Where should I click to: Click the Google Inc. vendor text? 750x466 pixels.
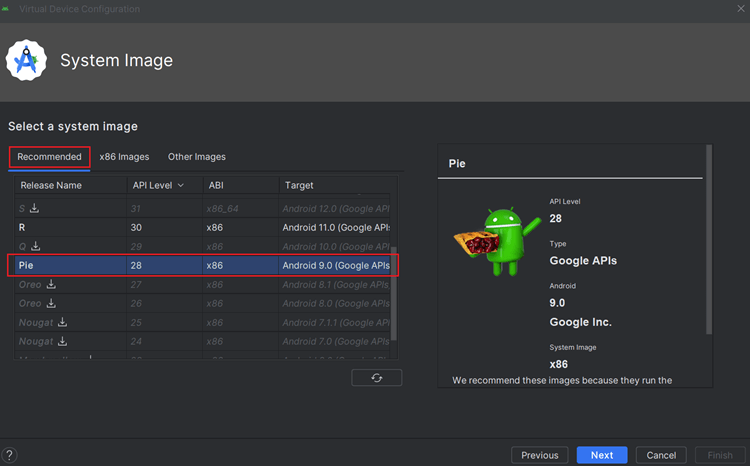(x=580, y=322)
